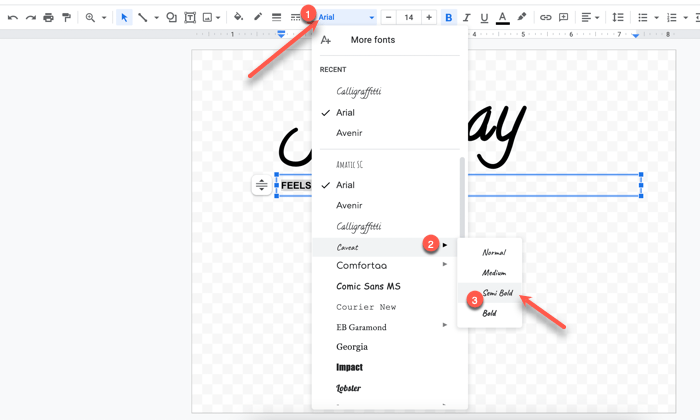The height and width of the screenshot is (420, 700).
Task: Toggle Underline formatting
Action: coord(484,17)
